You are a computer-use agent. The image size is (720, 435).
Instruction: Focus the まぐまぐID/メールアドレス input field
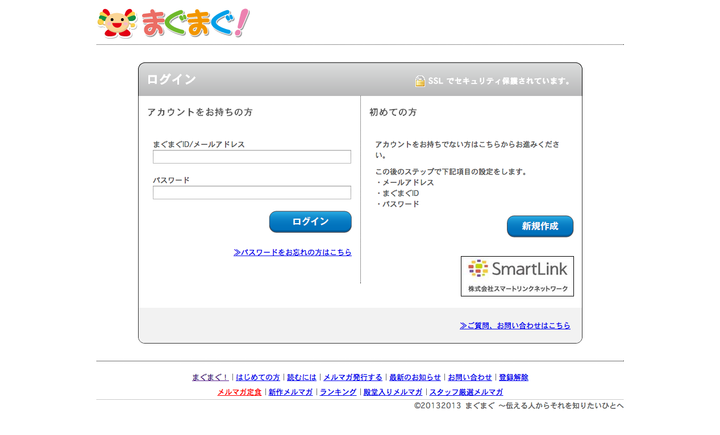(252, 157)
